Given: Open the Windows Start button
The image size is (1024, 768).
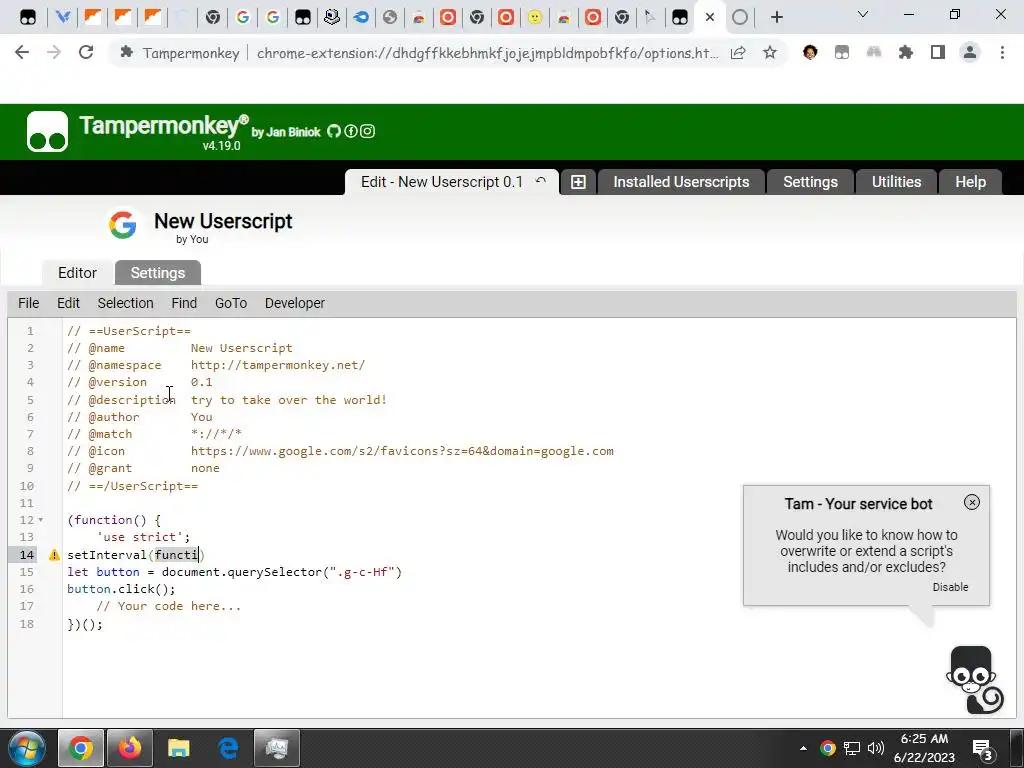Looking at the screenshot, I should click(27, 748).
